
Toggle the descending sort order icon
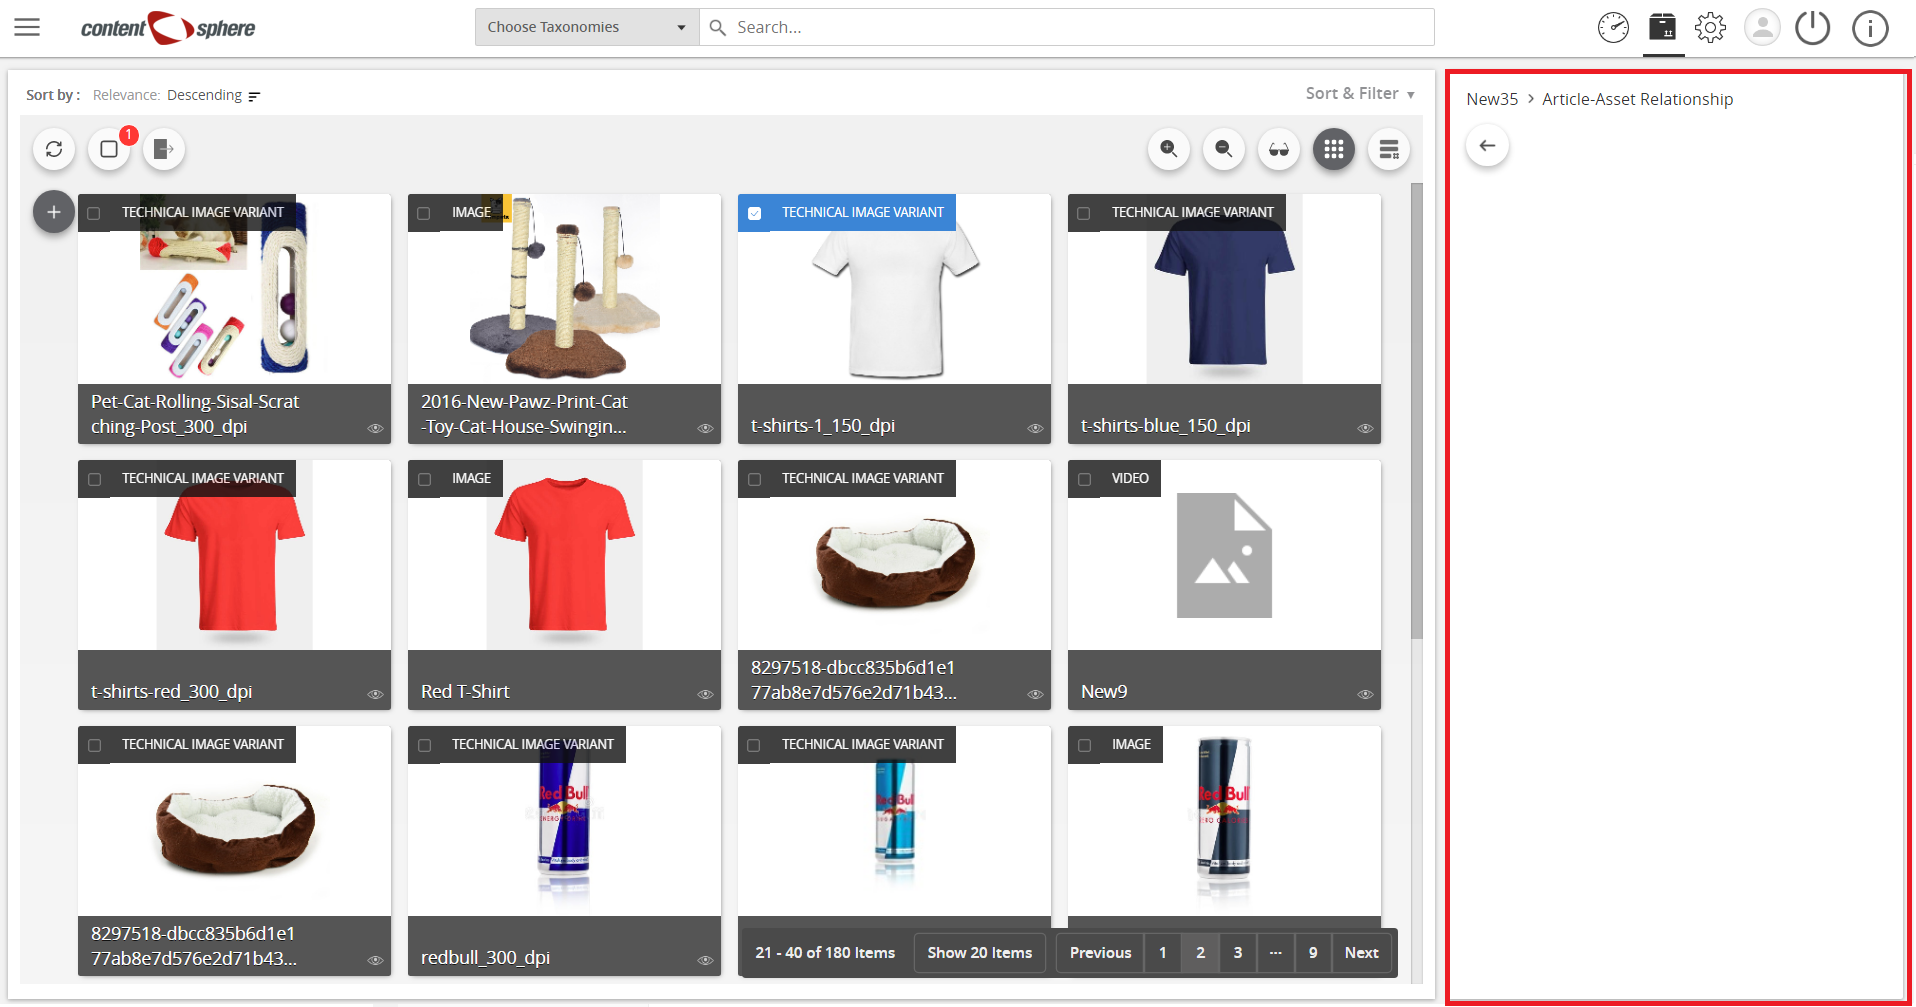point(254,96)
